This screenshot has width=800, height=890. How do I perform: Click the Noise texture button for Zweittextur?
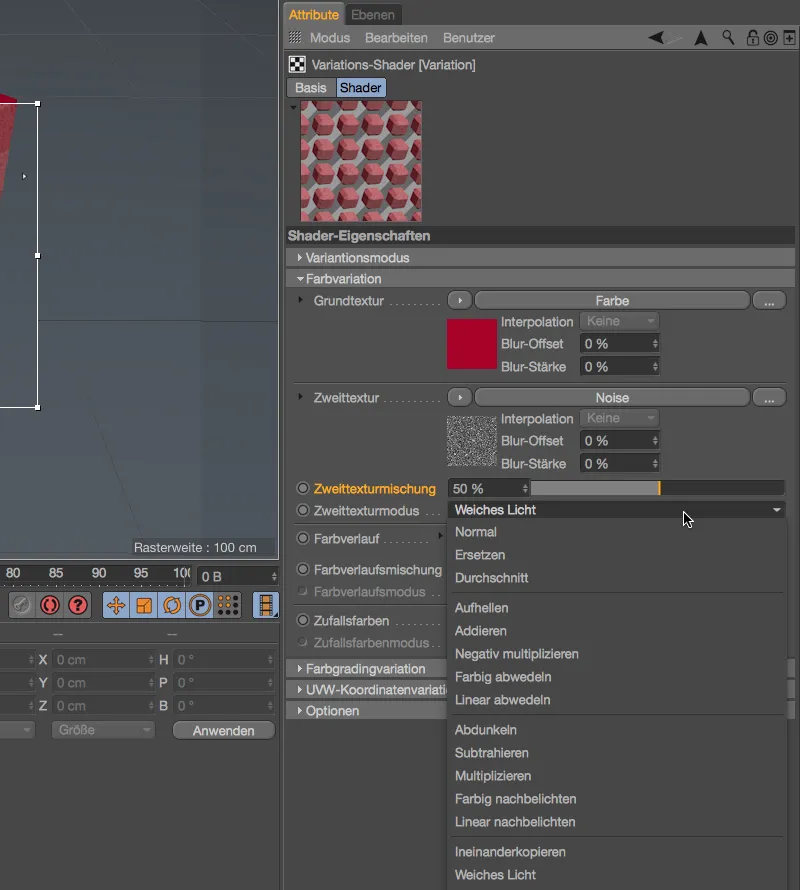tap(611, 397)
